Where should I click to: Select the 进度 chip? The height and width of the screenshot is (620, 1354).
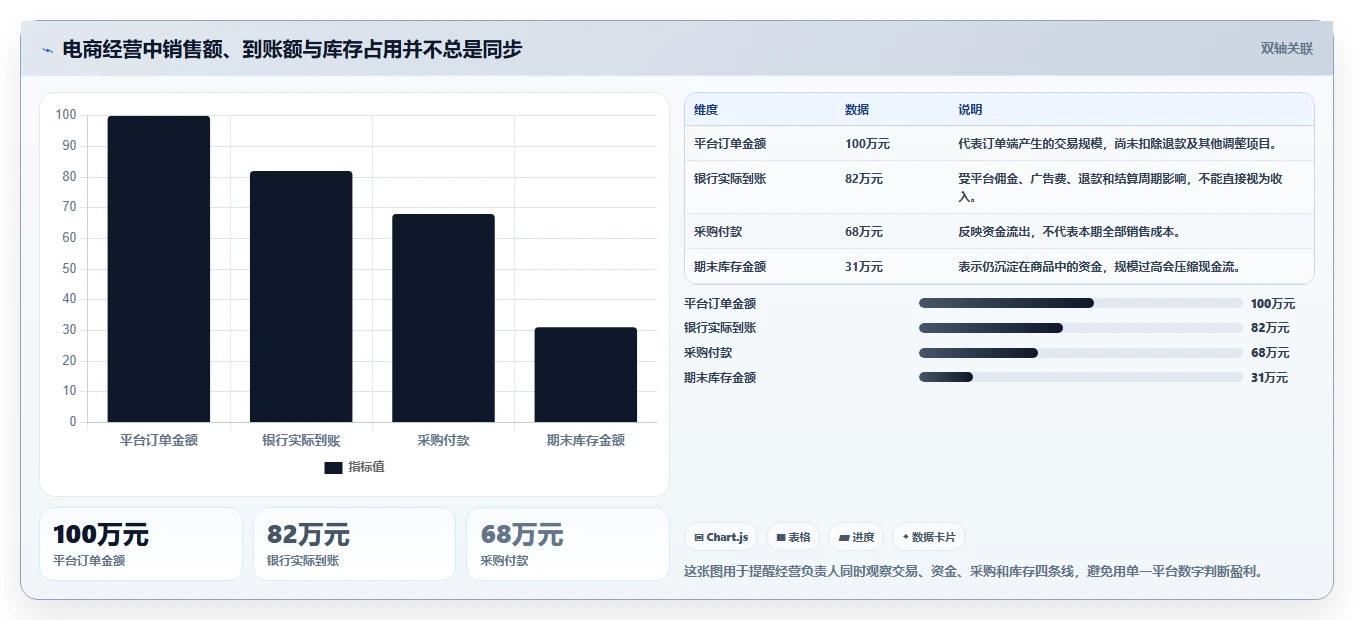tap(856, 537)
